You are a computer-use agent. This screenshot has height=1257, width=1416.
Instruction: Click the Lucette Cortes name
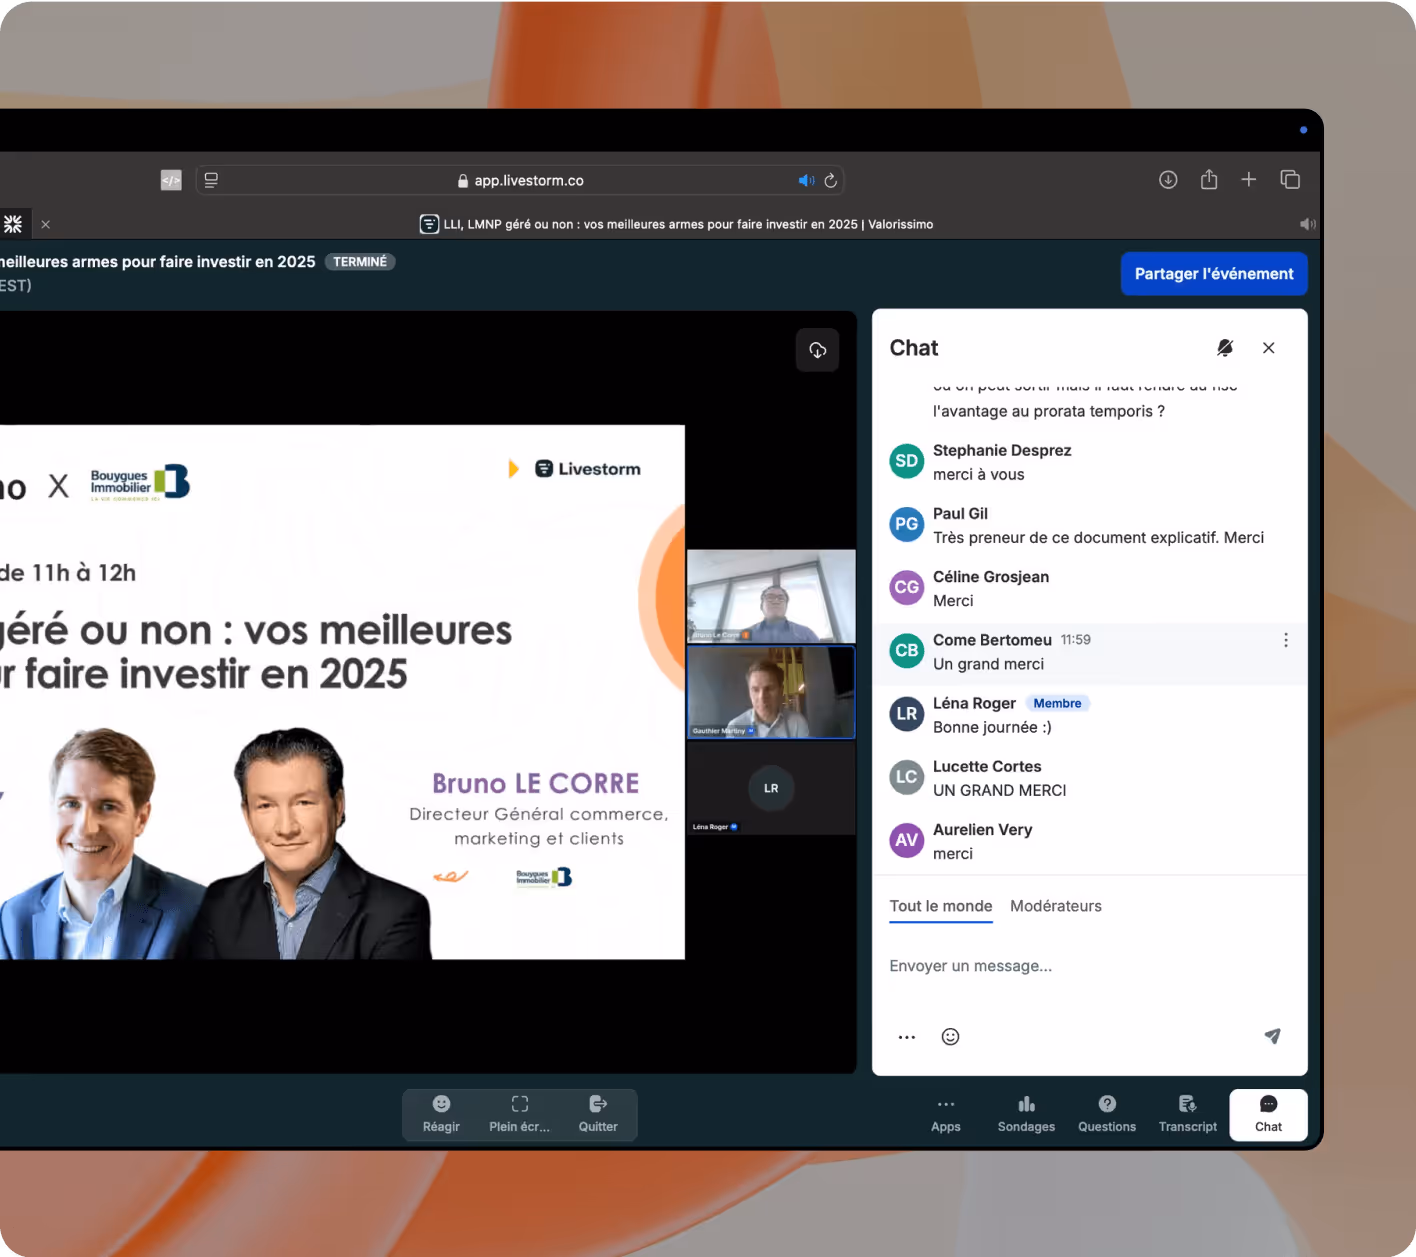[x=987, y=767]
